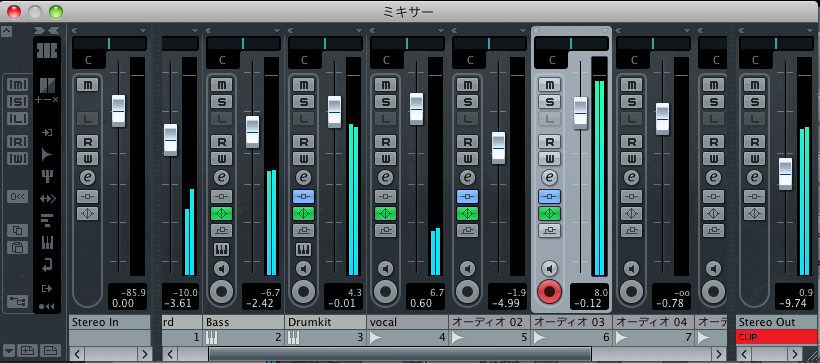This screenshot has width=820, height=363.
Task: Record-enable the オーディオ 02 channel
Action: 468,291
